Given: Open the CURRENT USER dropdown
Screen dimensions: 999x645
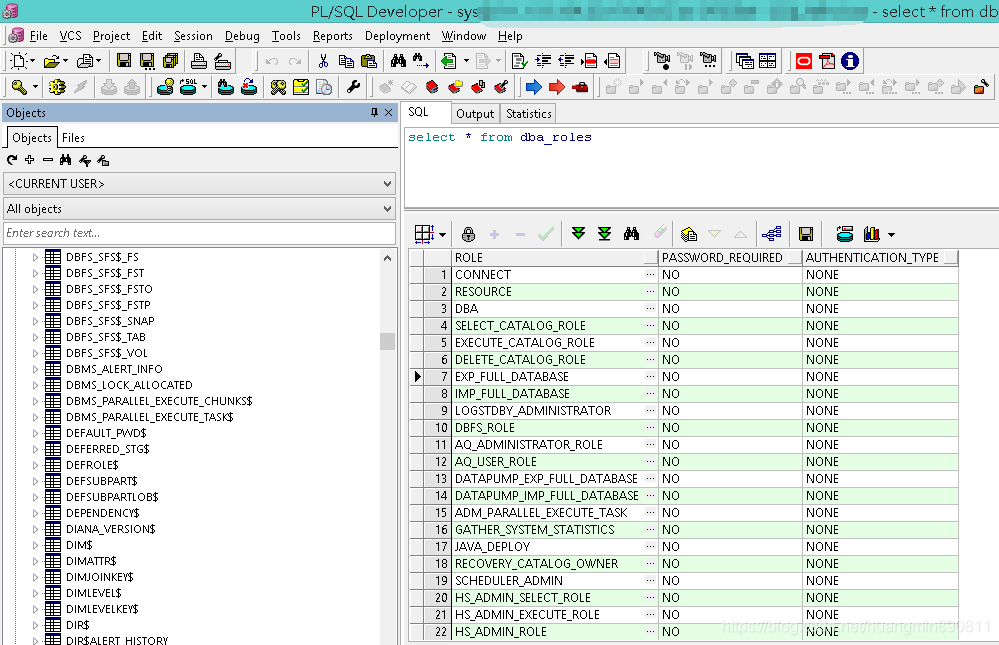Looking at the screenshot, I should [x=387, y=184].
